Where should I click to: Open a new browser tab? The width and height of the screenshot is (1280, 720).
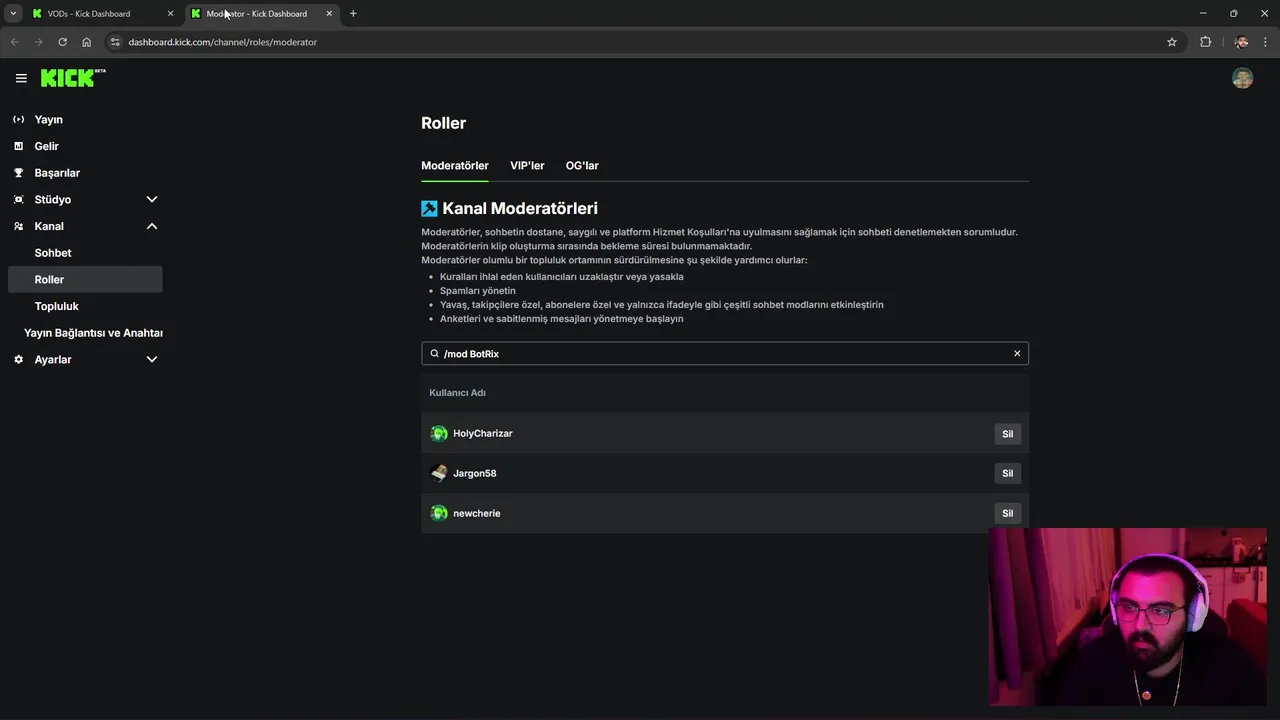point(353,14)
